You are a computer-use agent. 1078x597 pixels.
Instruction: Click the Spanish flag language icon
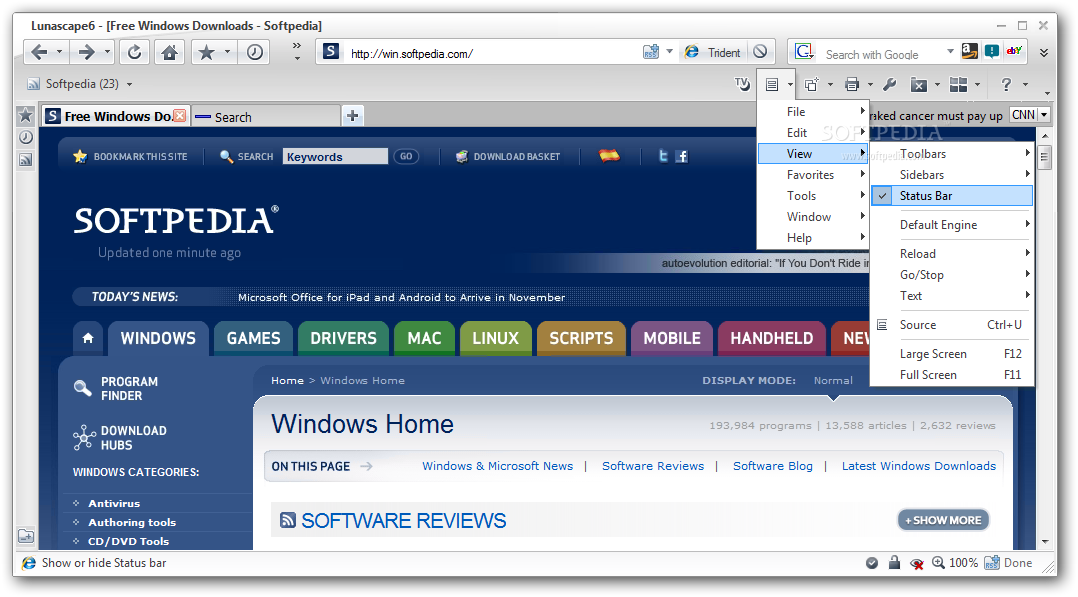pyautogui.click(x=609, y=155)
